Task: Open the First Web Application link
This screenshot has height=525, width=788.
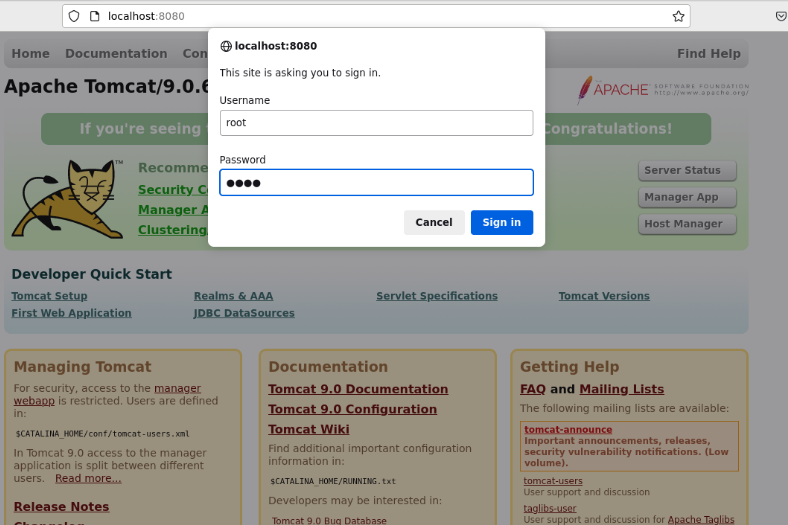Action: (71, 313)
